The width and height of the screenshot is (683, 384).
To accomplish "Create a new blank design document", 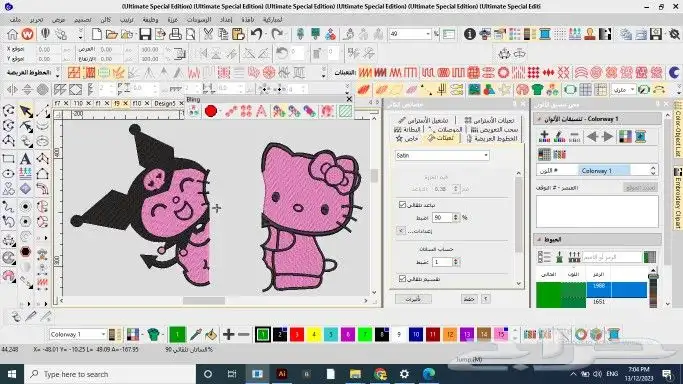I will [97, 34].
